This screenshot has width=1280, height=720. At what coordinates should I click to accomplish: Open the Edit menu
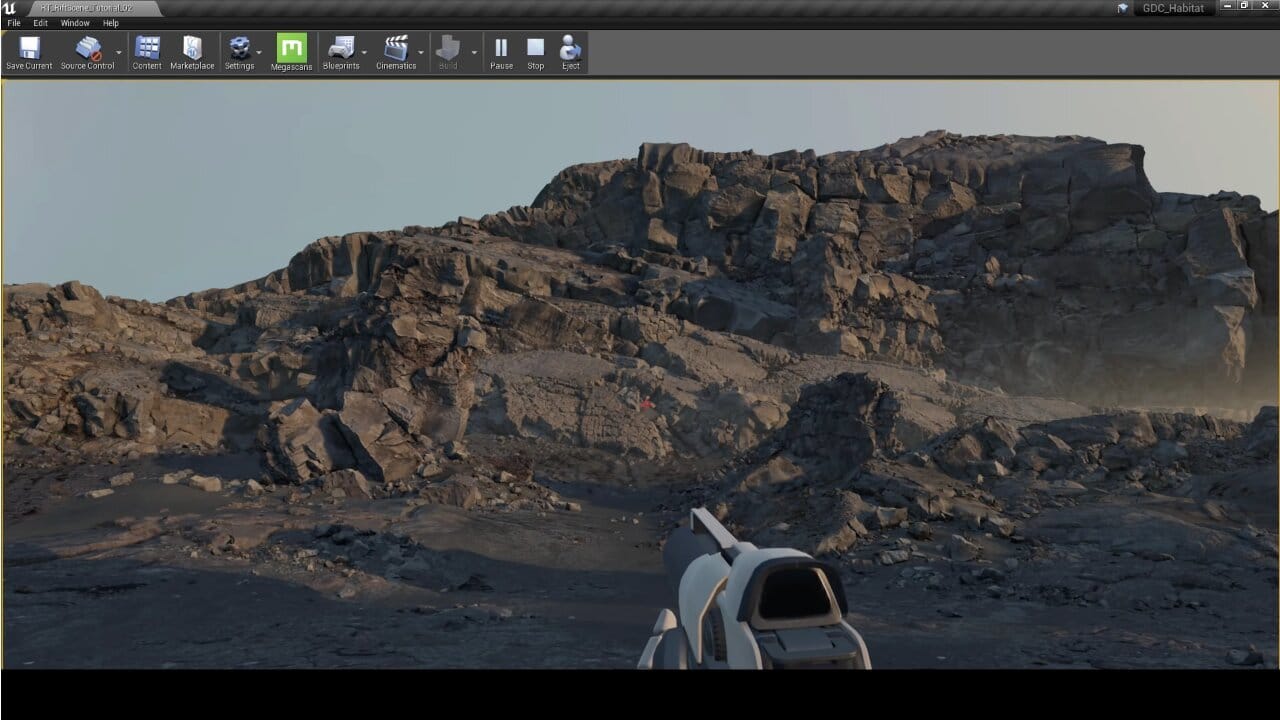click(x=39, y=22)
